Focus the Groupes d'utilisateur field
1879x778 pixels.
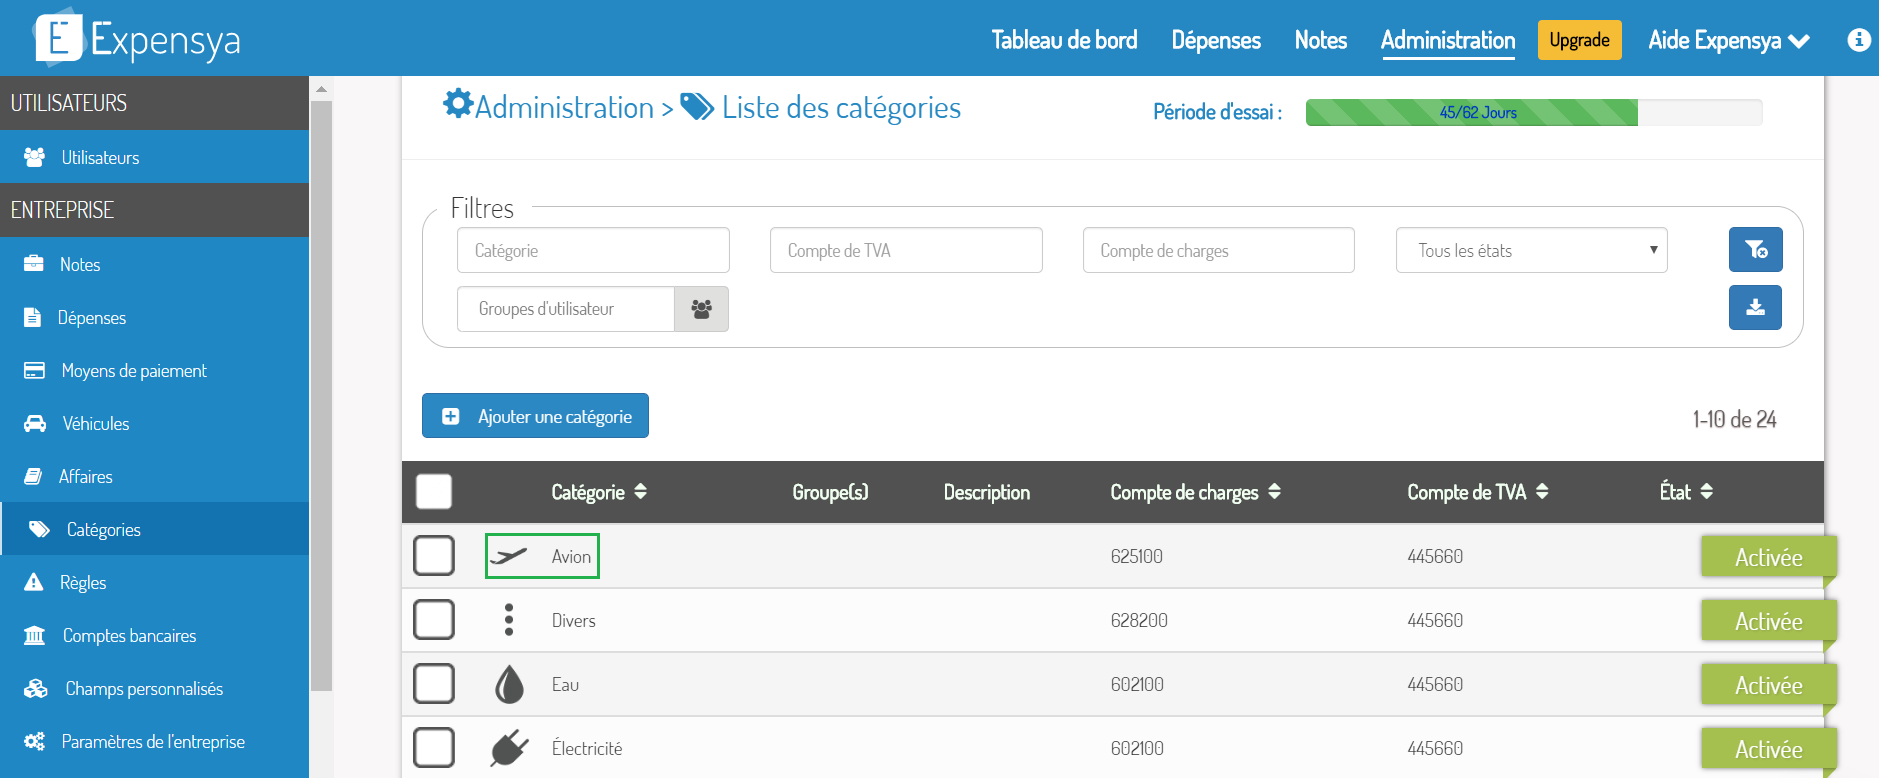coord(566,309)
